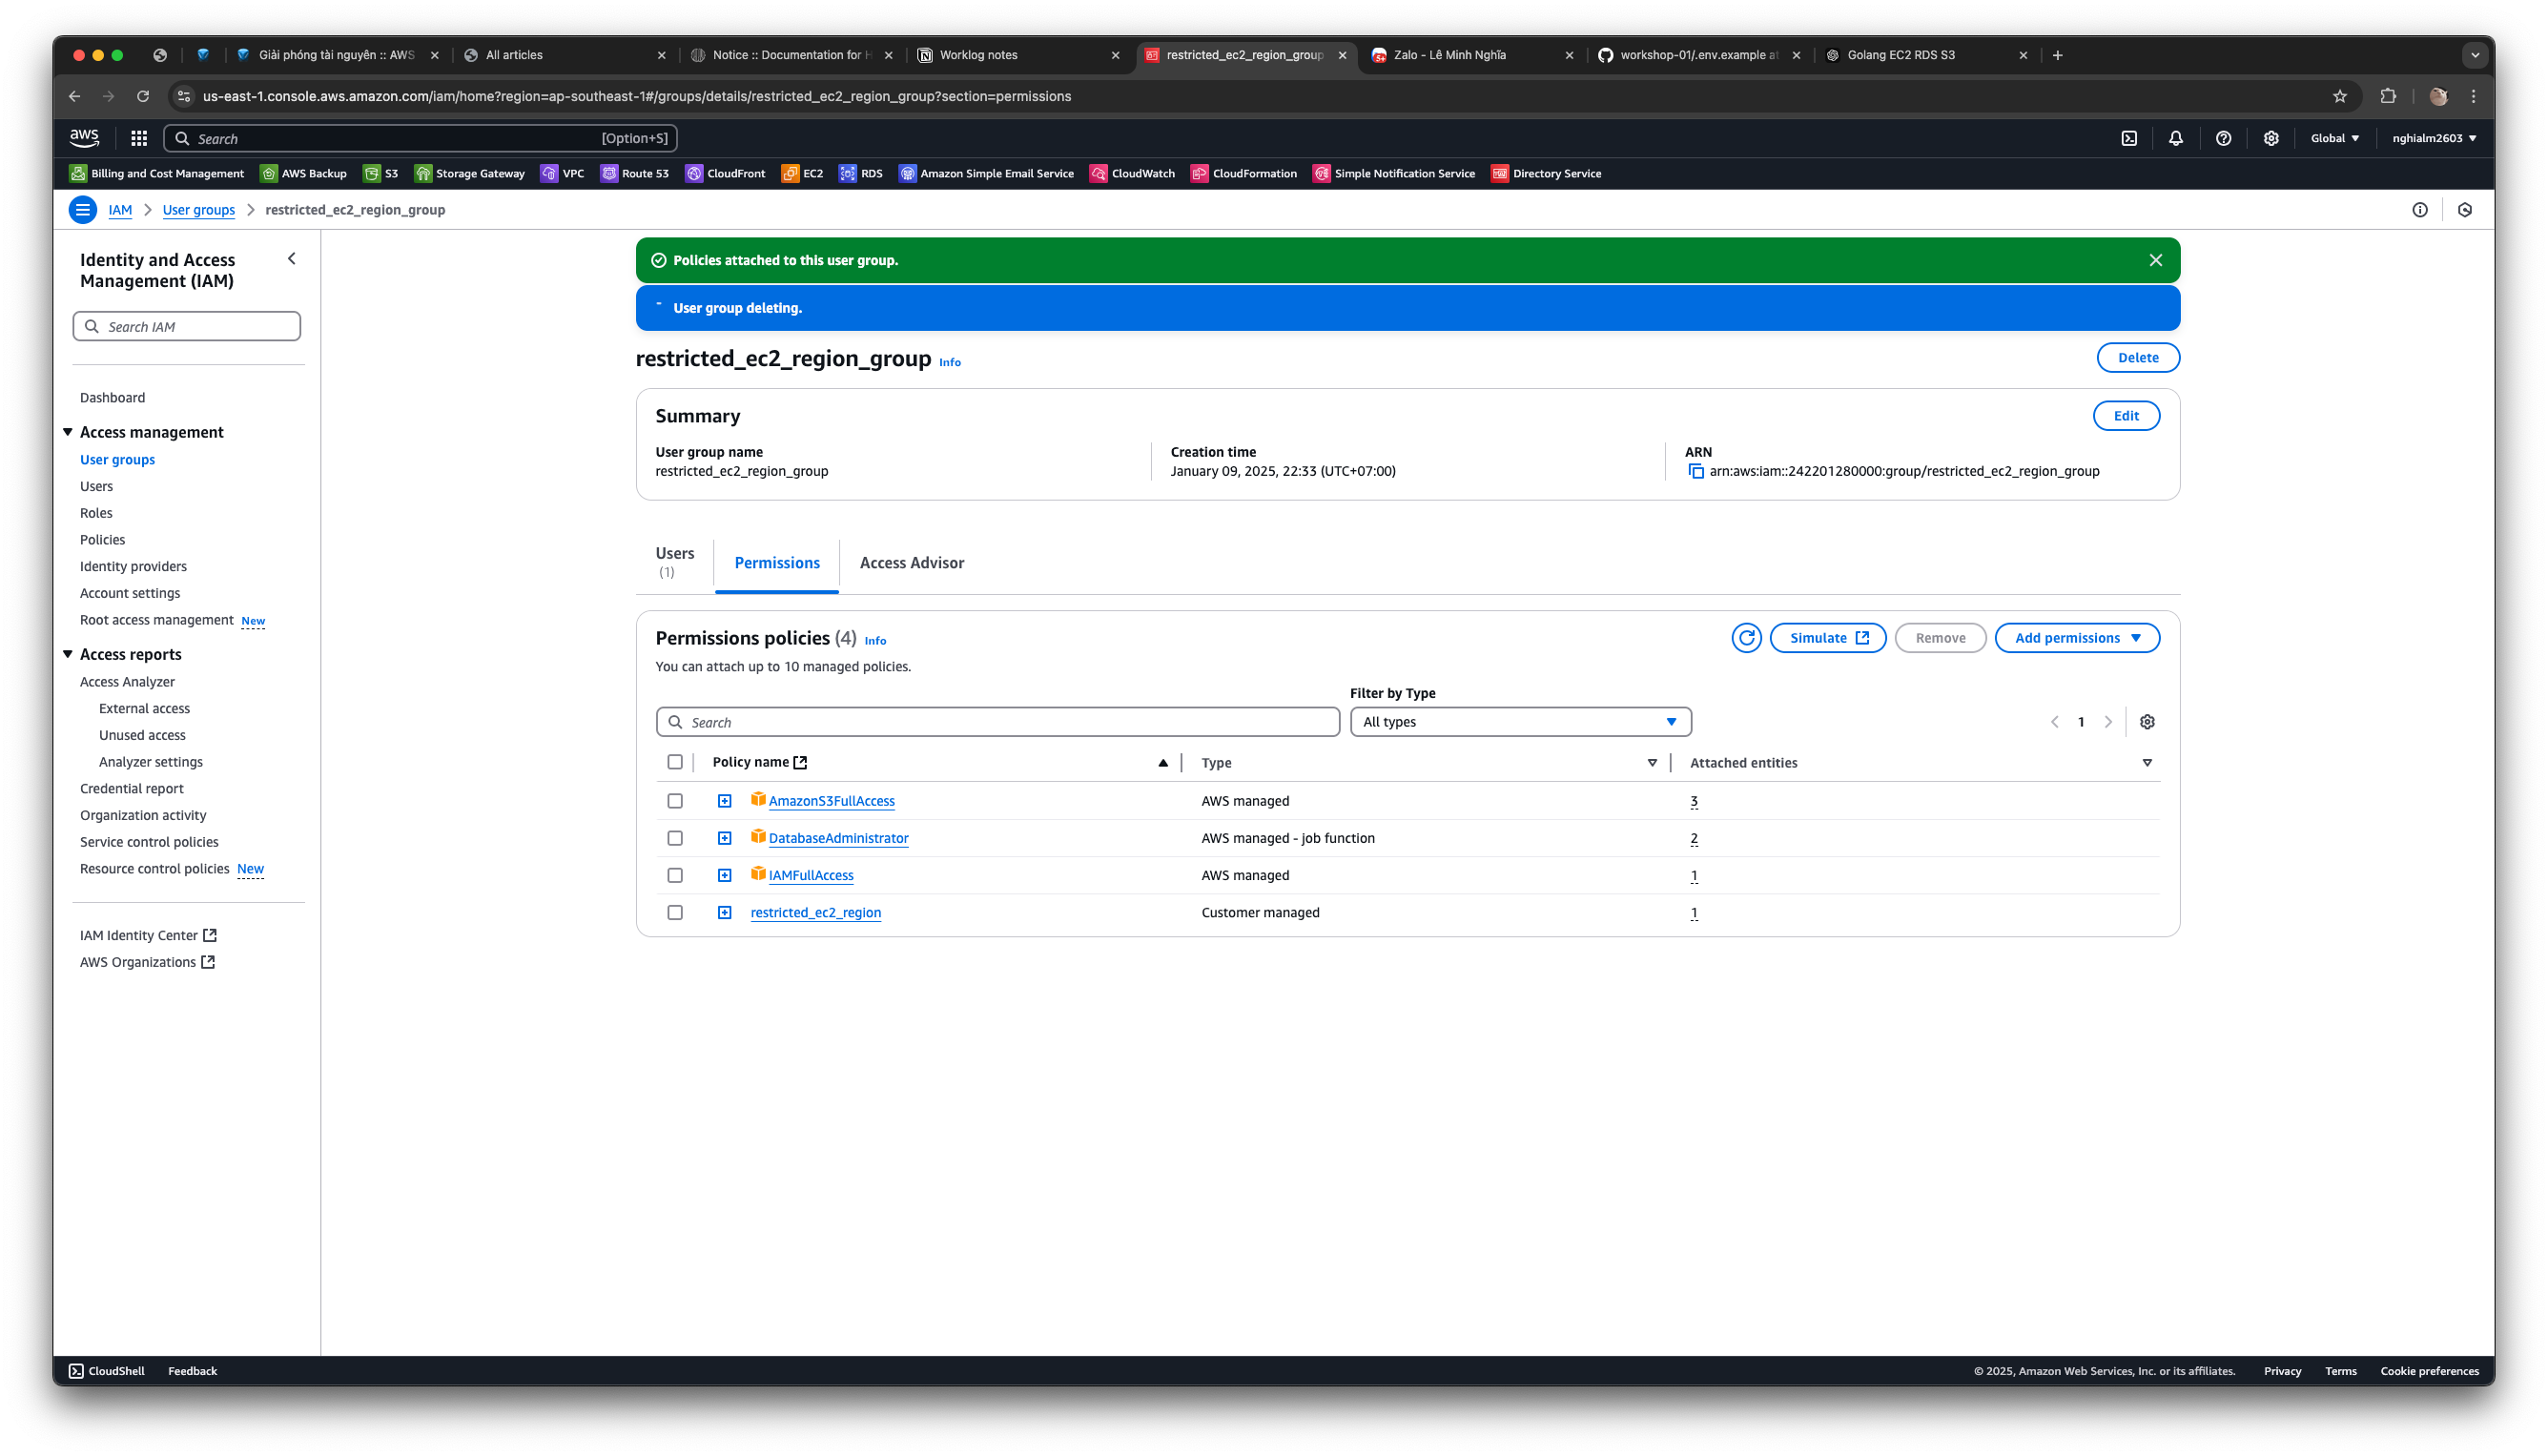Open the help question-mark menu
This screenshot has width=2548, height=1456.
(x=2223, y=138)
